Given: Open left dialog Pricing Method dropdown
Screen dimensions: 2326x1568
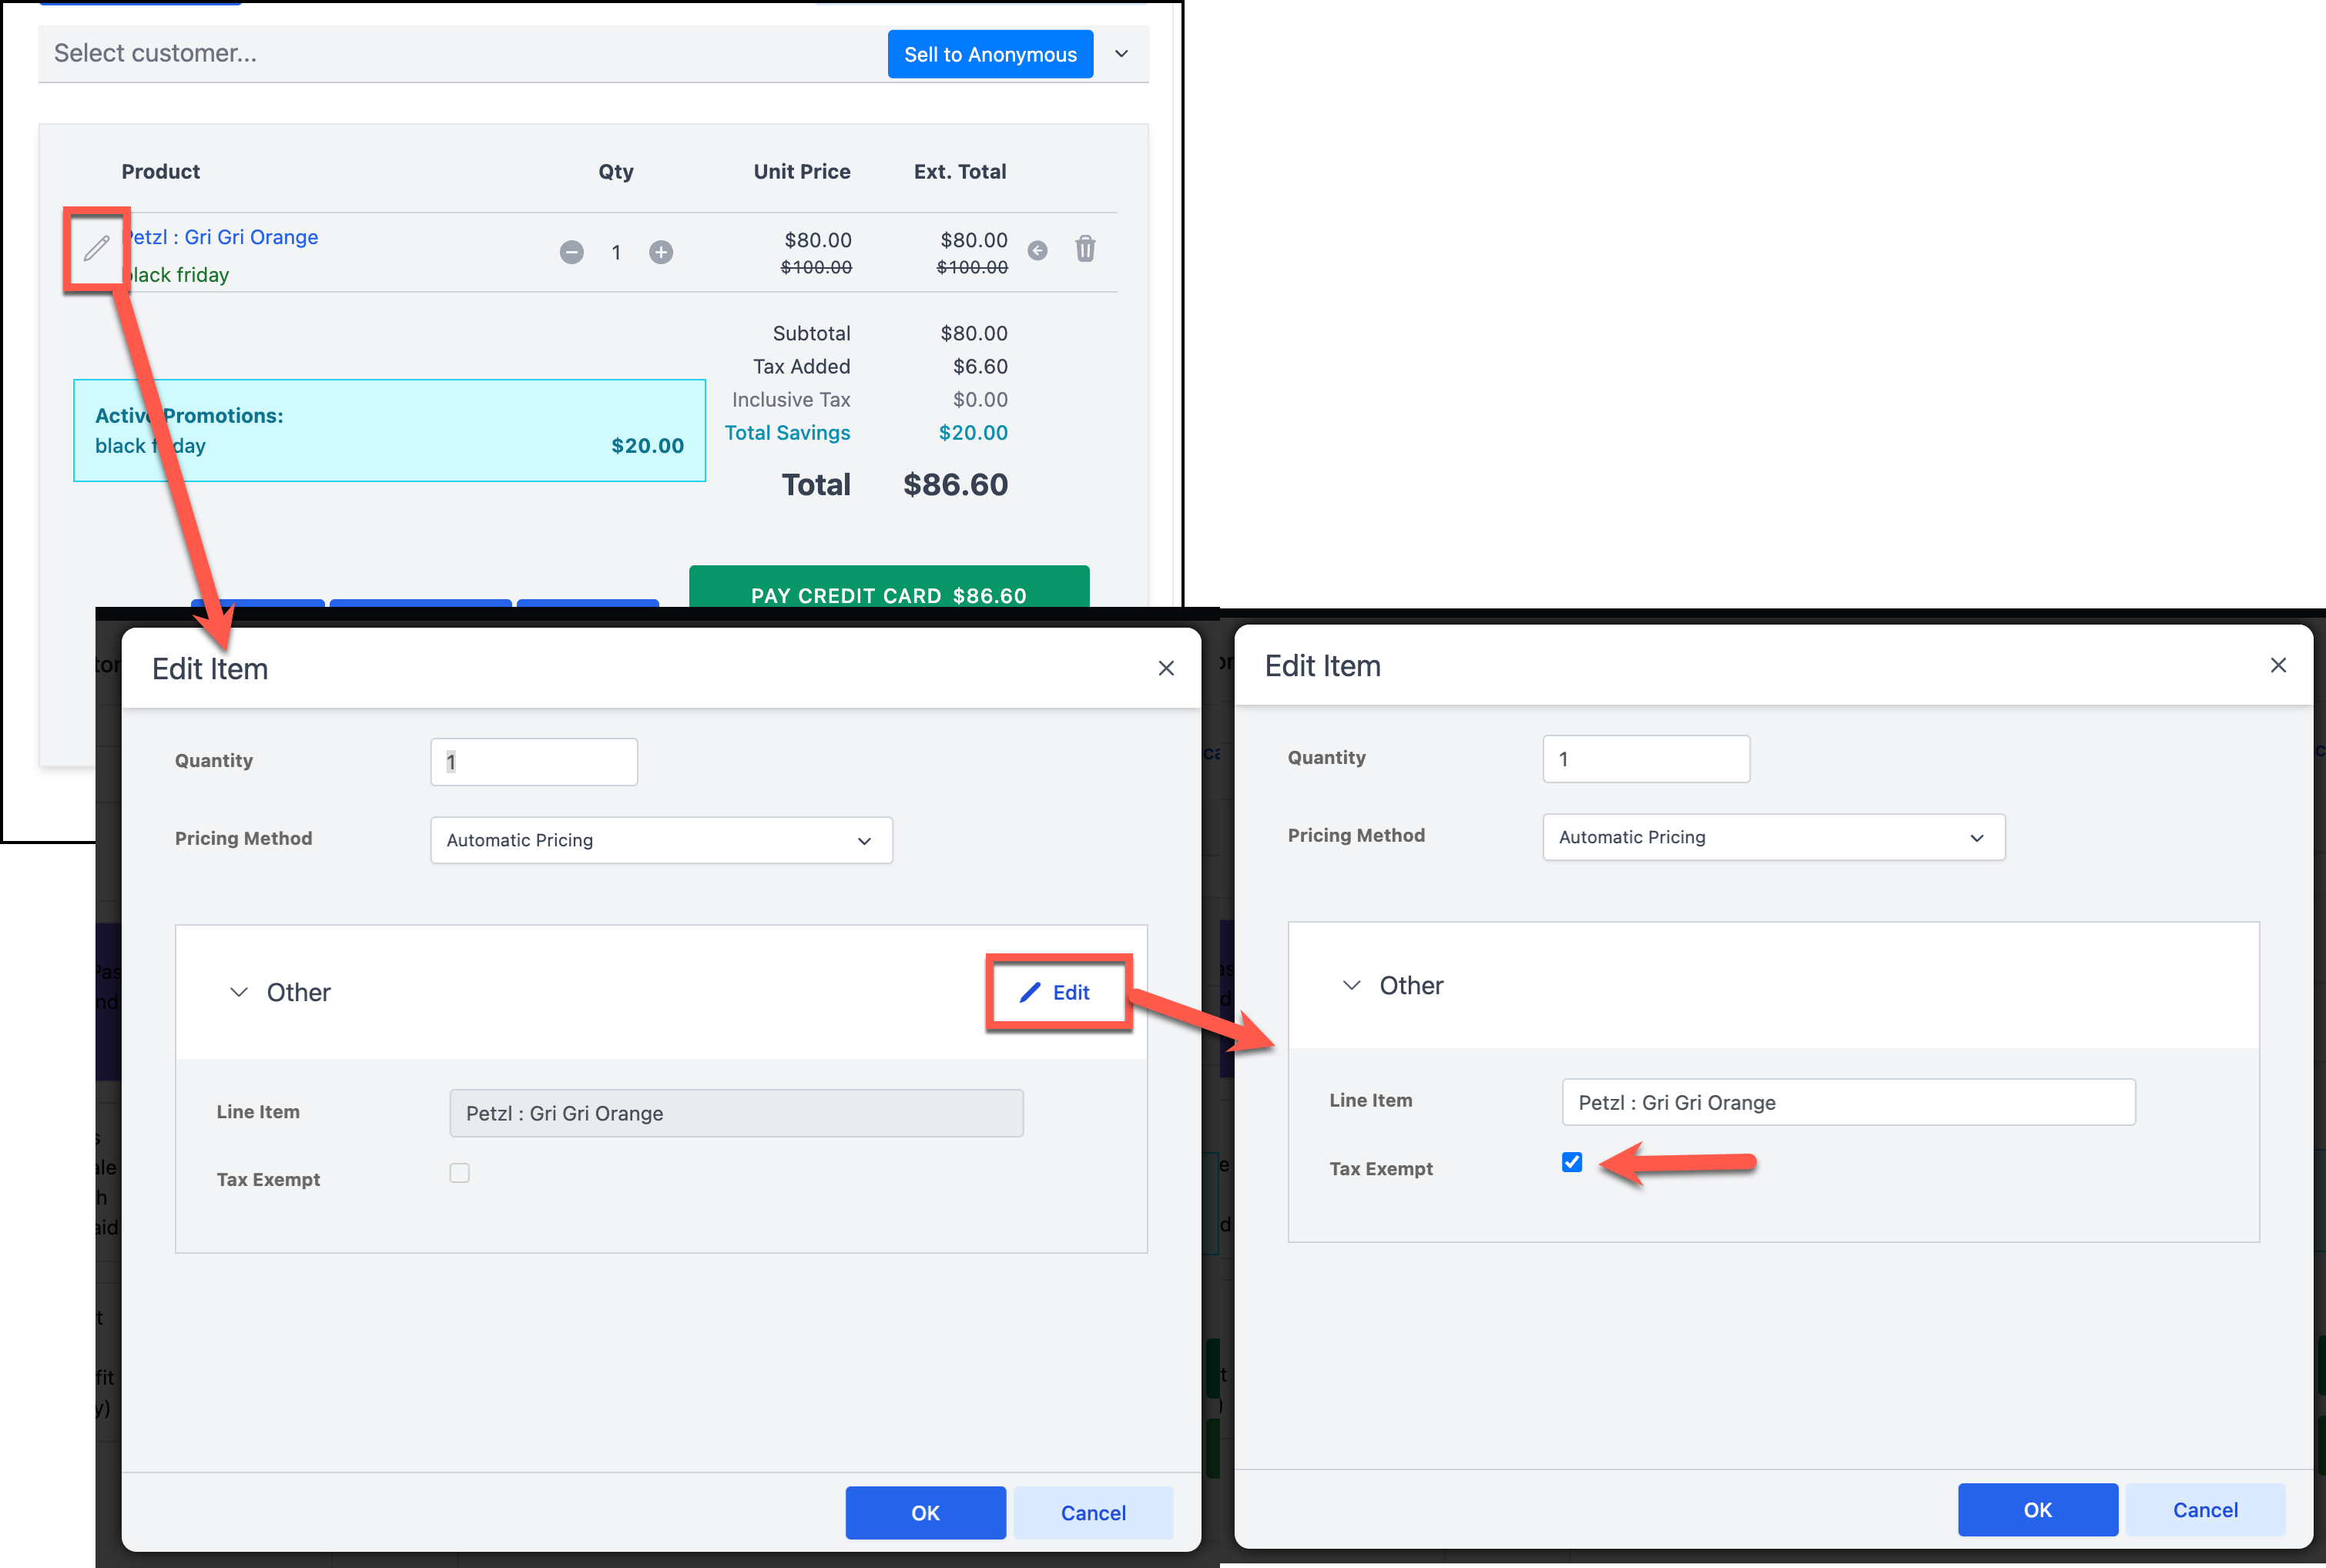Looking at the screenshot, I should coord(661,840).
